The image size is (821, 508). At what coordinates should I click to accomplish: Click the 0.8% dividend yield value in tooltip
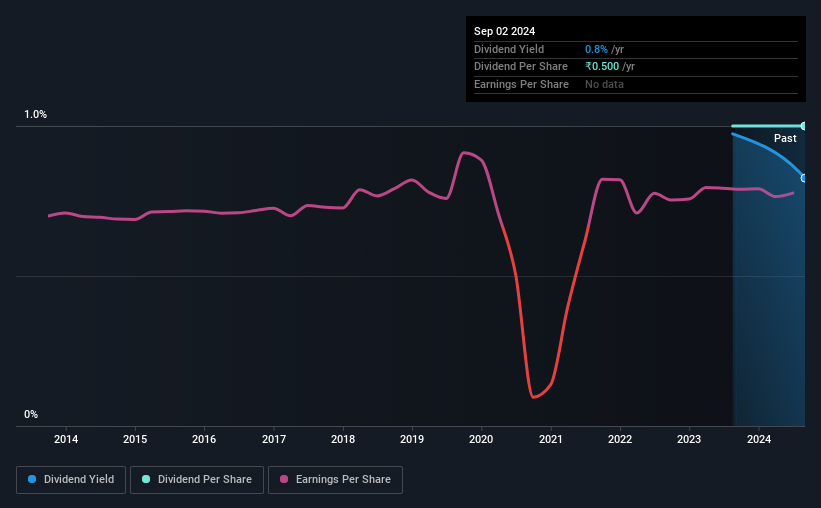click(596, 49)
